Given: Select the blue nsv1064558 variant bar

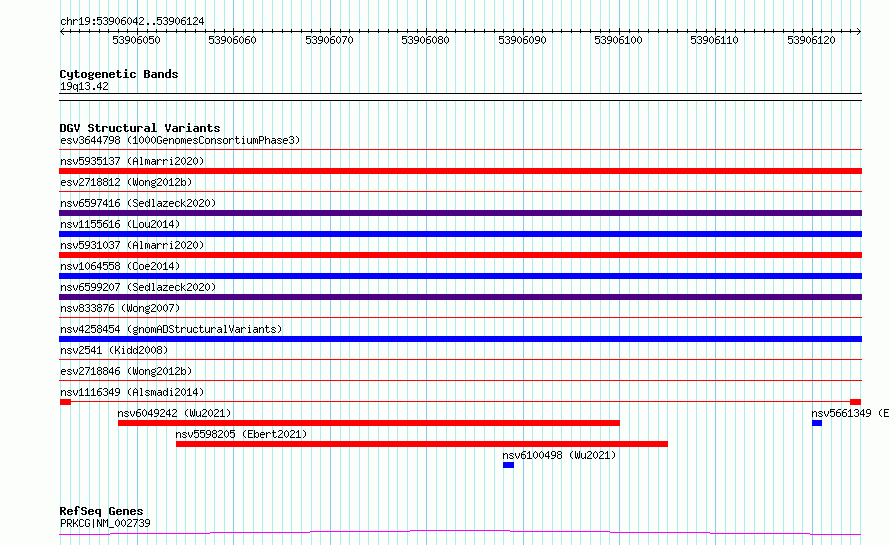Looking at the screenshot, I should click(460, 276).
